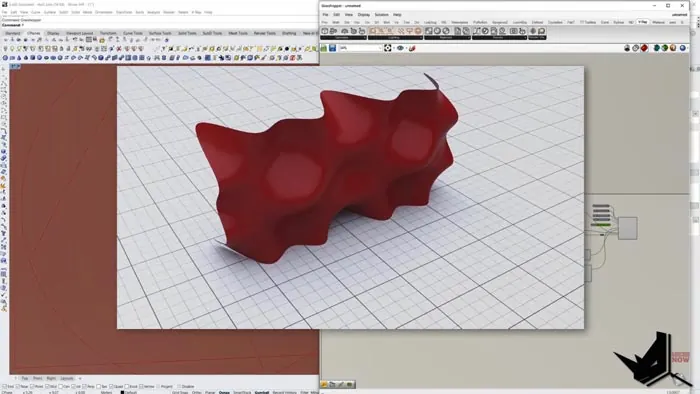The width and height of the screenshot is (700, 394).
Task: Click the last icon in V-Ray Render panel
Action: (x=521, y=31)
